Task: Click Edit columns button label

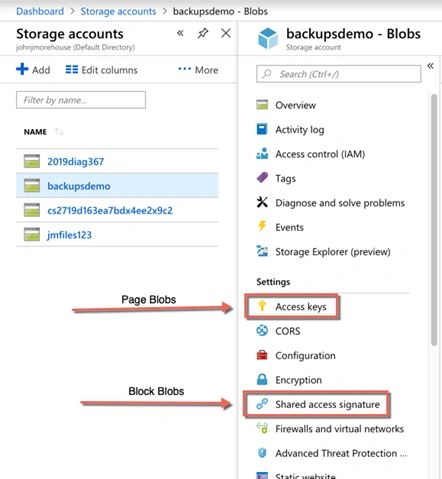Action: 109,70
